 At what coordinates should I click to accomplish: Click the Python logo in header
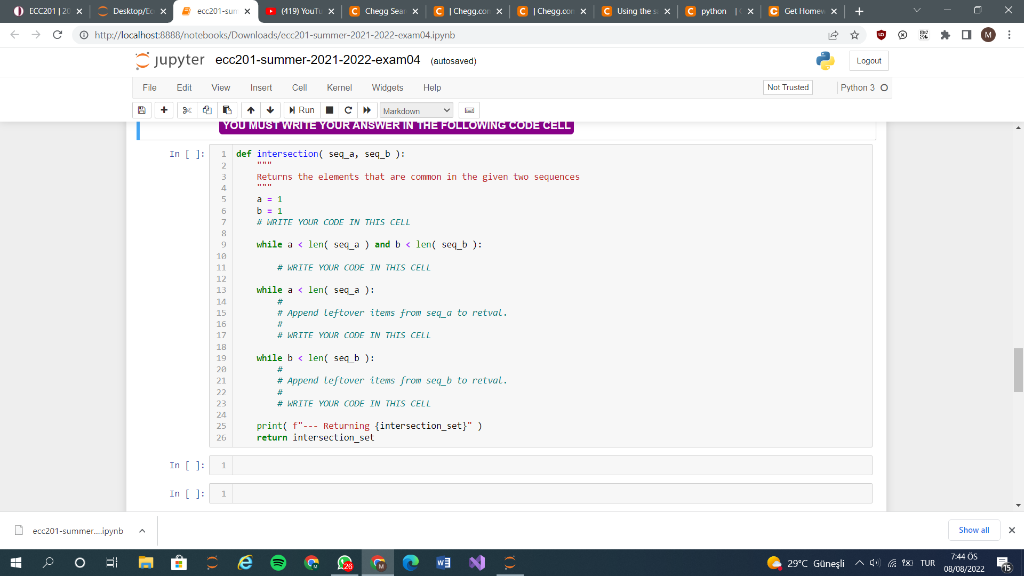pyautogui.click(x=825, y=61)
